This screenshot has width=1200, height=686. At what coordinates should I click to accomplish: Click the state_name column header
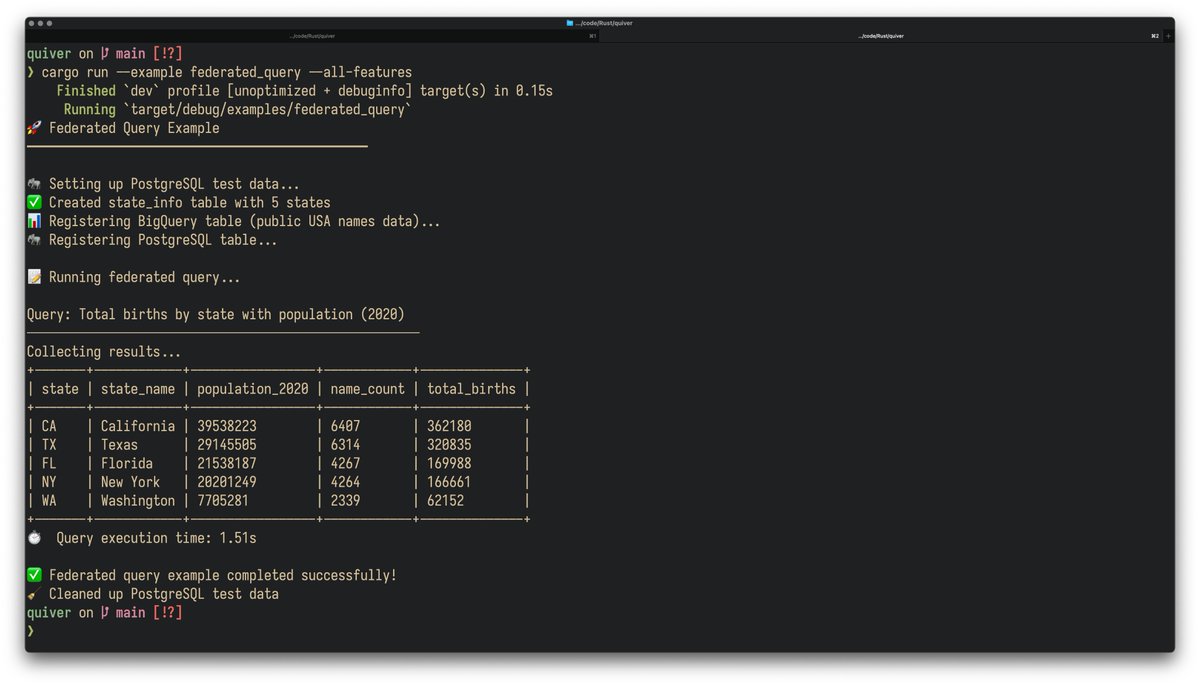[138, 389]
